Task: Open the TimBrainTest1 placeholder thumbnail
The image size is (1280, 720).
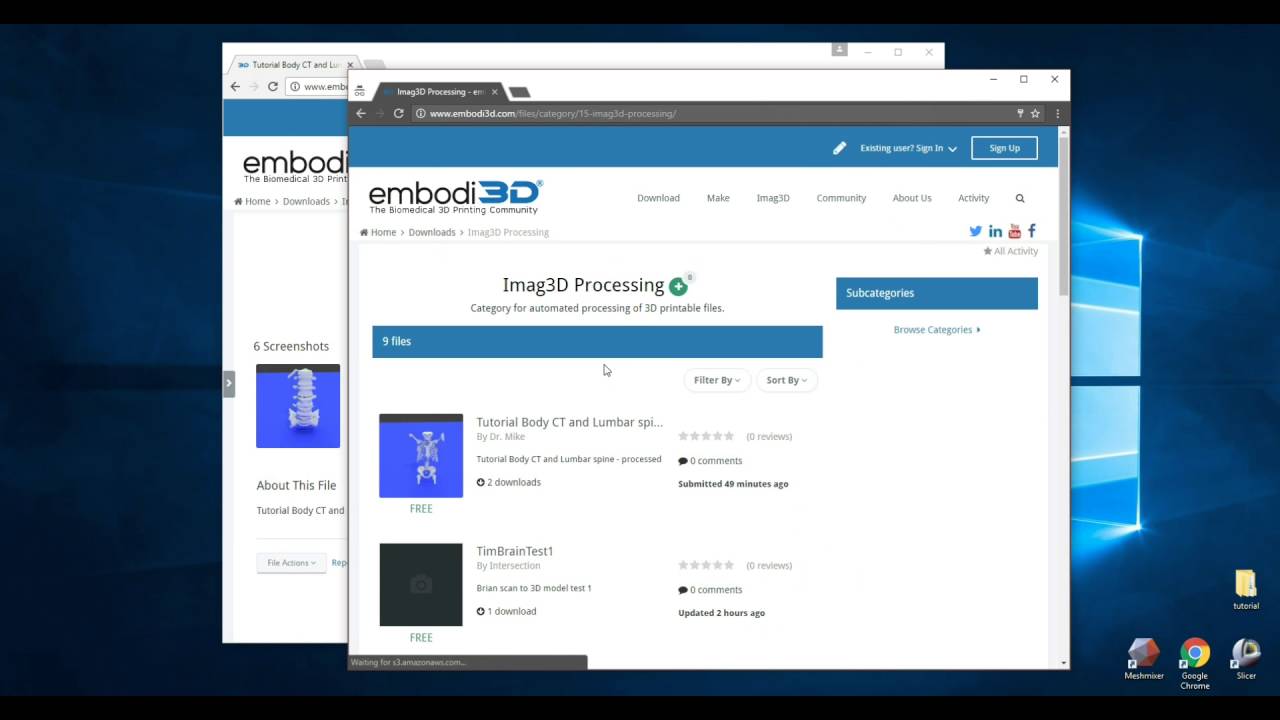Action: click(x=421, y=585)
